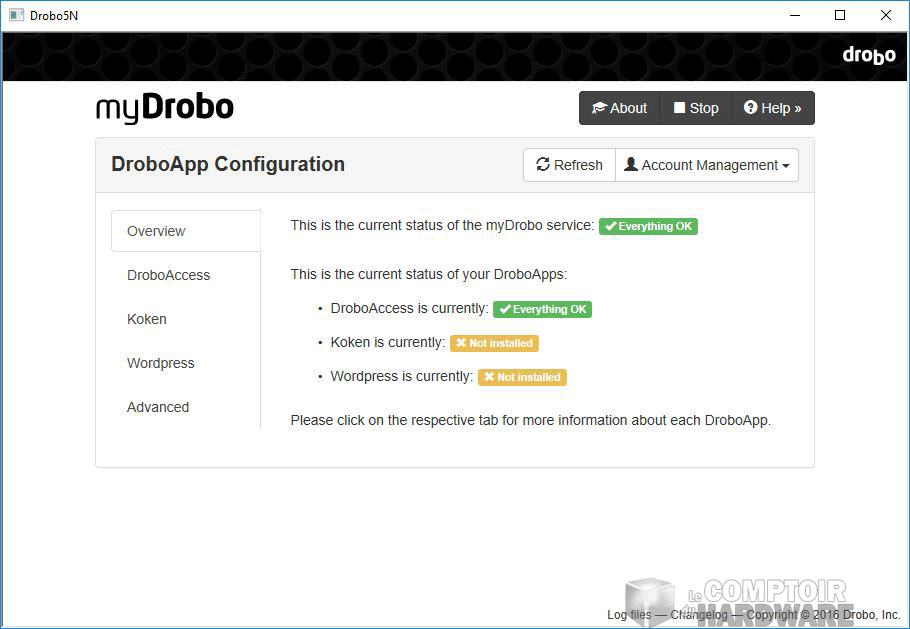Click the DroboAccess Everything OK badge
910x629 pixels.
click(542, 309)
